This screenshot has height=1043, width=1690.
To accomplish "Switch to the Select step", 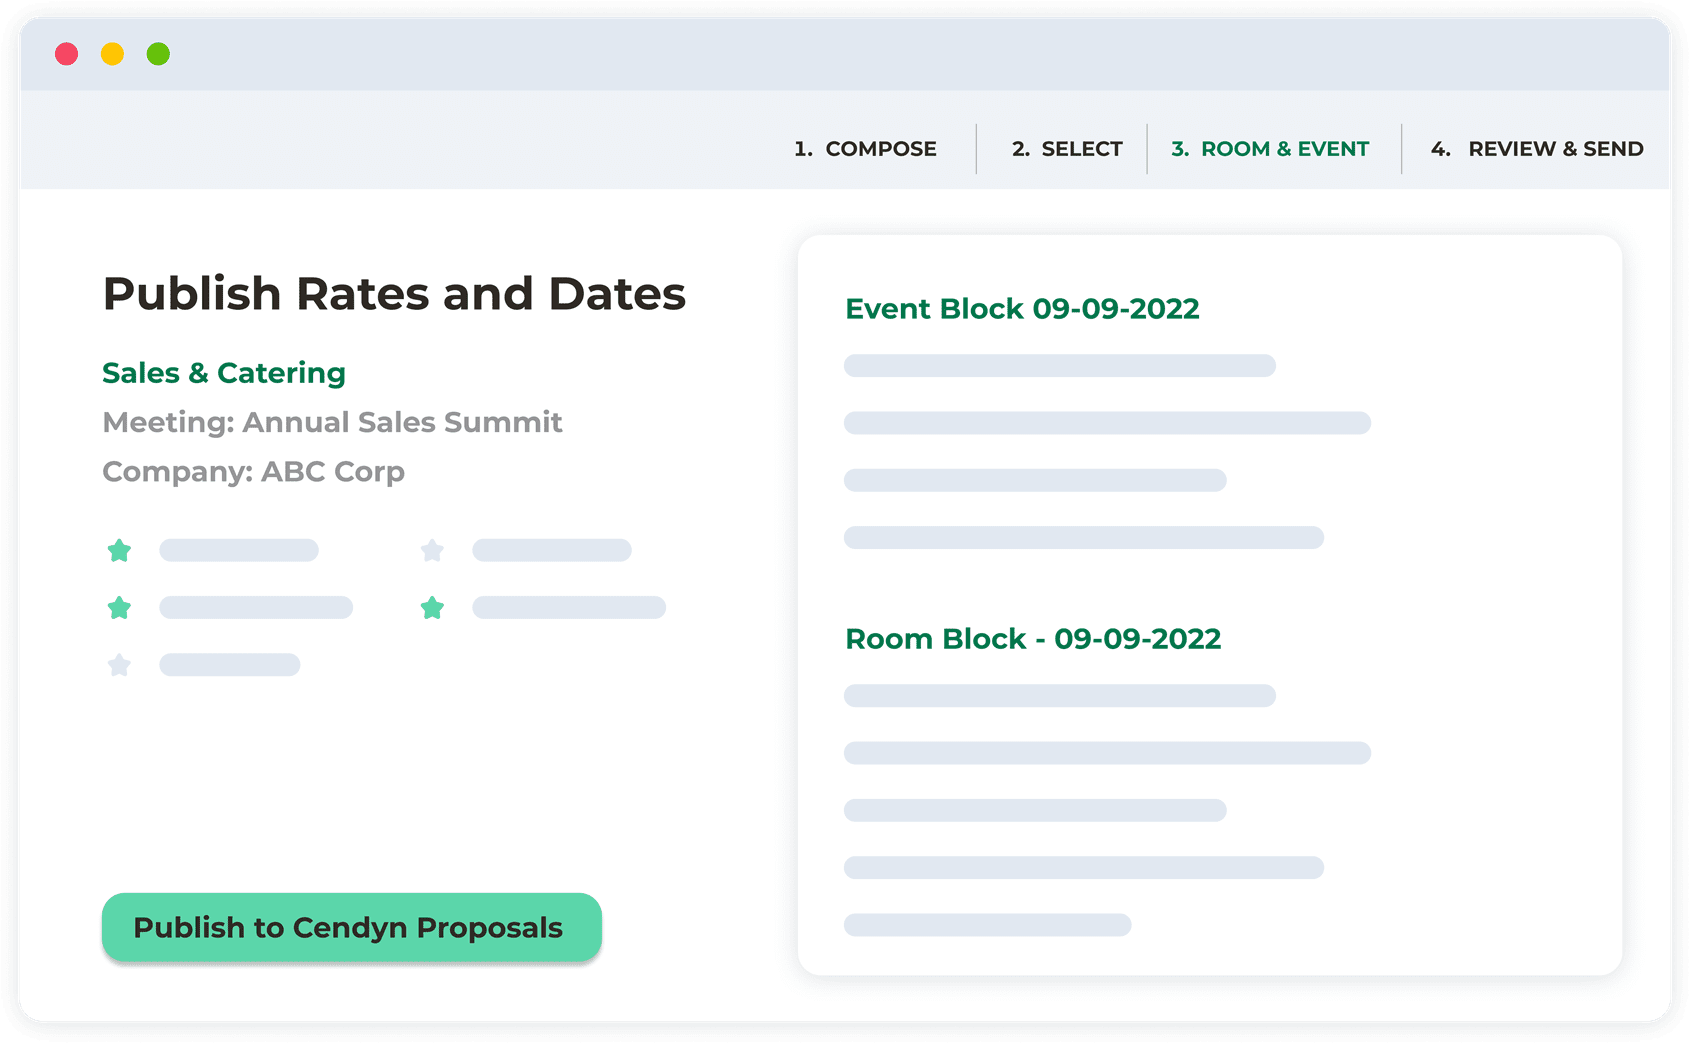I will 1067,149.
